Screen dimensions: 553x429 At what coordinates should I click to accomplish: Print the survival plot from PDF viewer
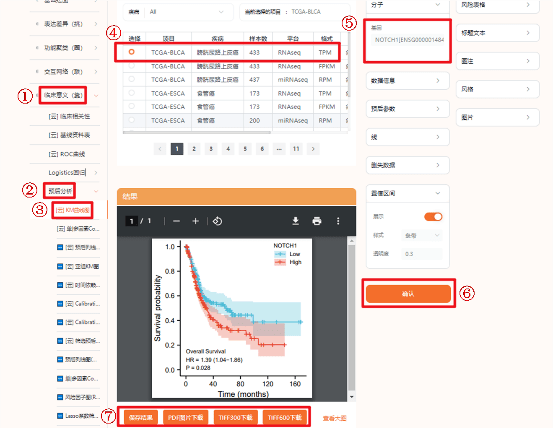[317, 221]
